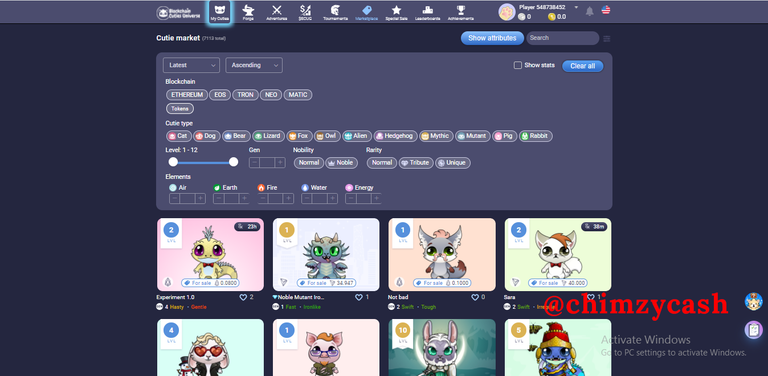This screenshot has height=376, width=768.
Task: Open Adventures crossed swords icon
Action: [277, 10]
